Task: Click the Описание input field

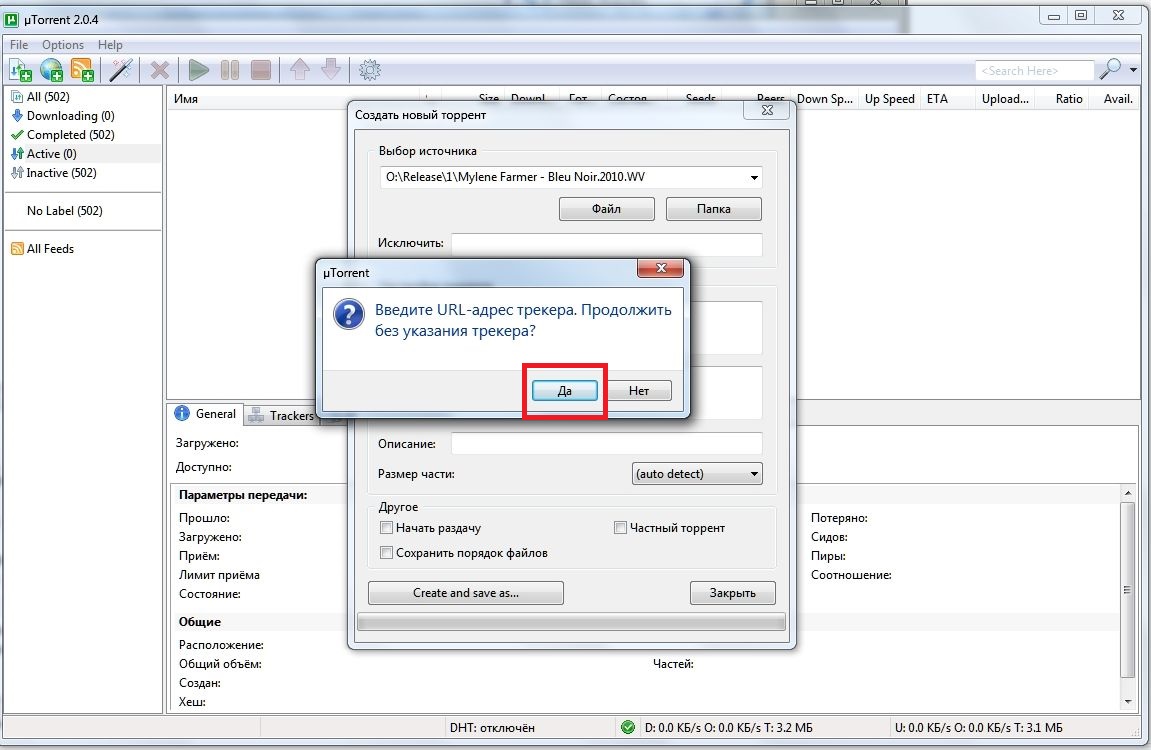Action: click(606, 443)
